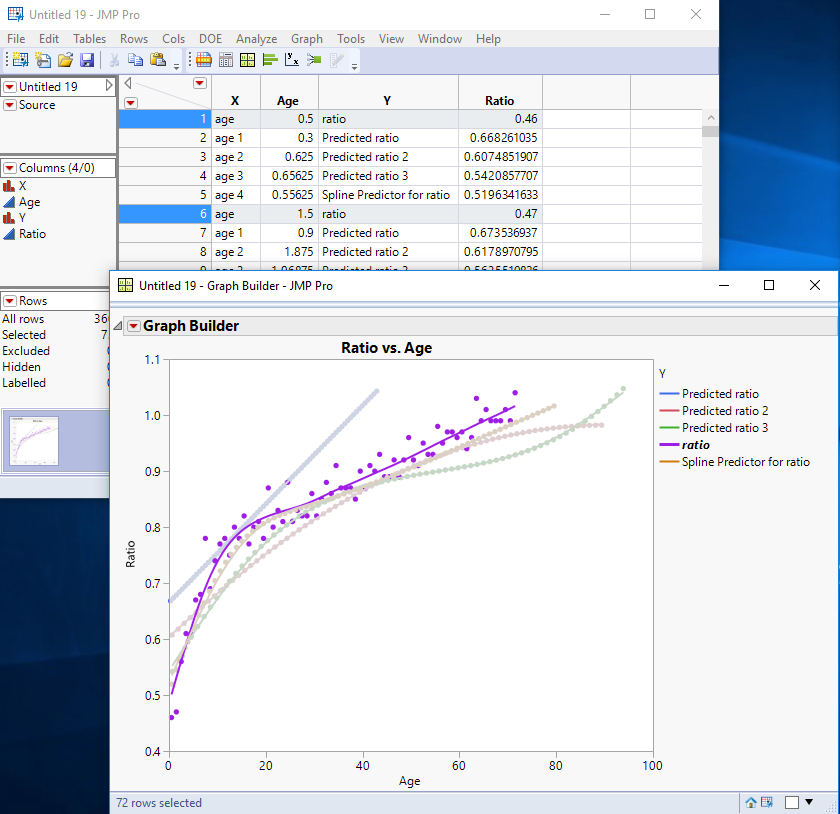Screen dimensions: 840x814
Task: Open the Graph Builder red triangle menu
Action: coord(132,326)
